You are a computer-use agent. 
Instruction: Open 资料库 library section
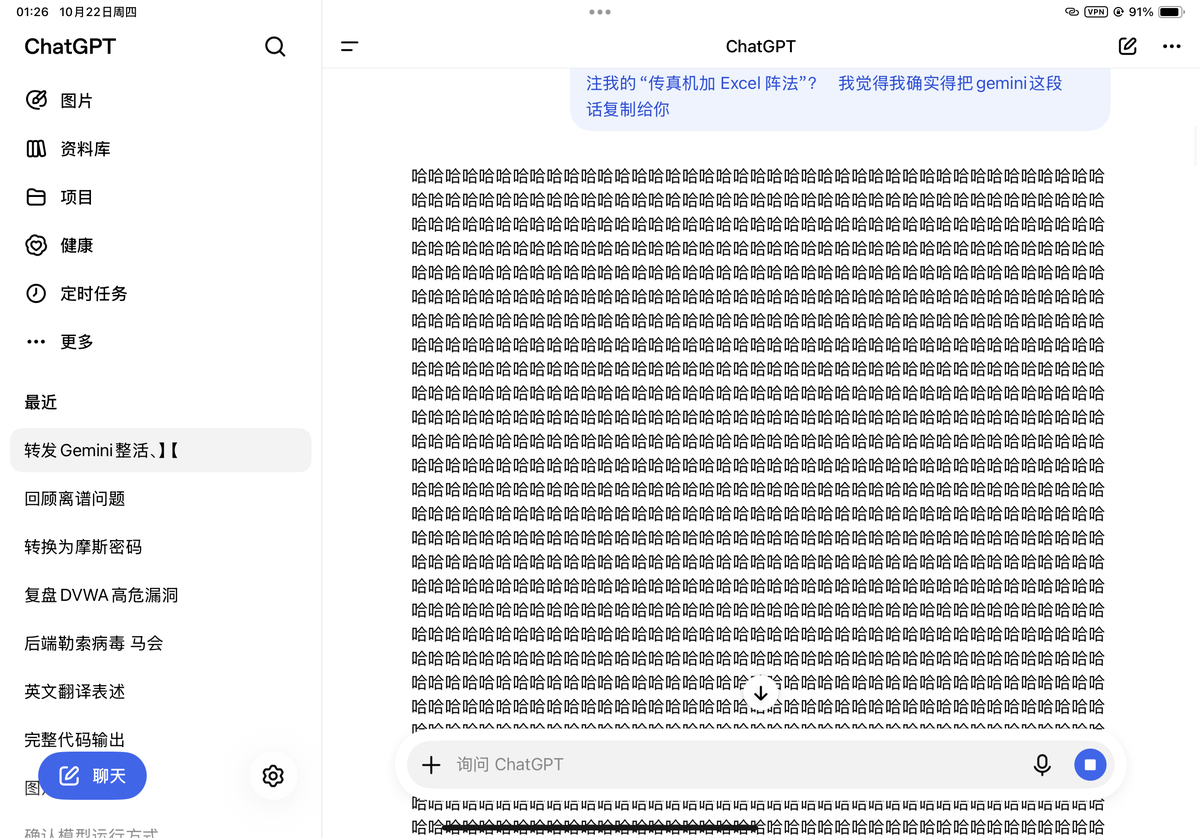(x=160, y=149)
